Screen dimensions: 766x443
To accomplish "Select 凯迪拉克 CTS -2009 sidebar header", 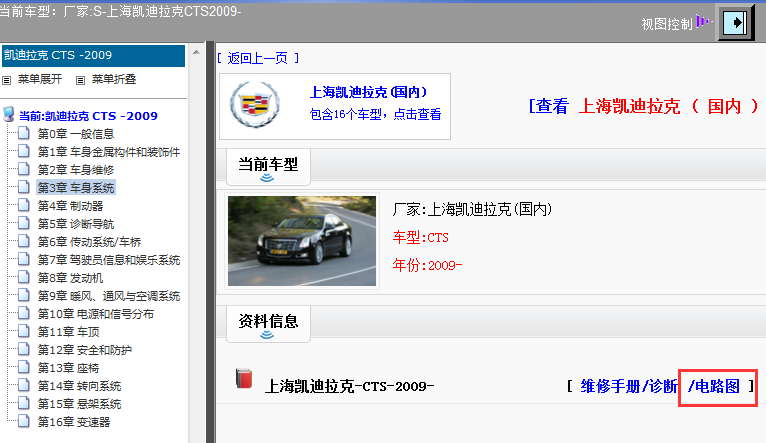I will pos(93,55).
